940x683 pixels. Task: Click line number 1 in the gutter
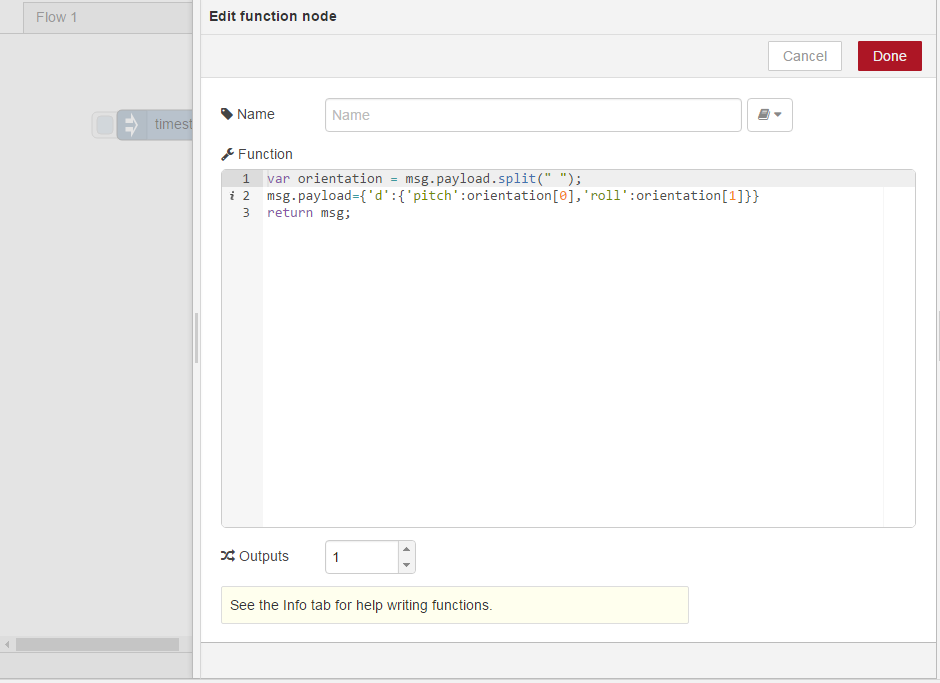tap(246, 179)
